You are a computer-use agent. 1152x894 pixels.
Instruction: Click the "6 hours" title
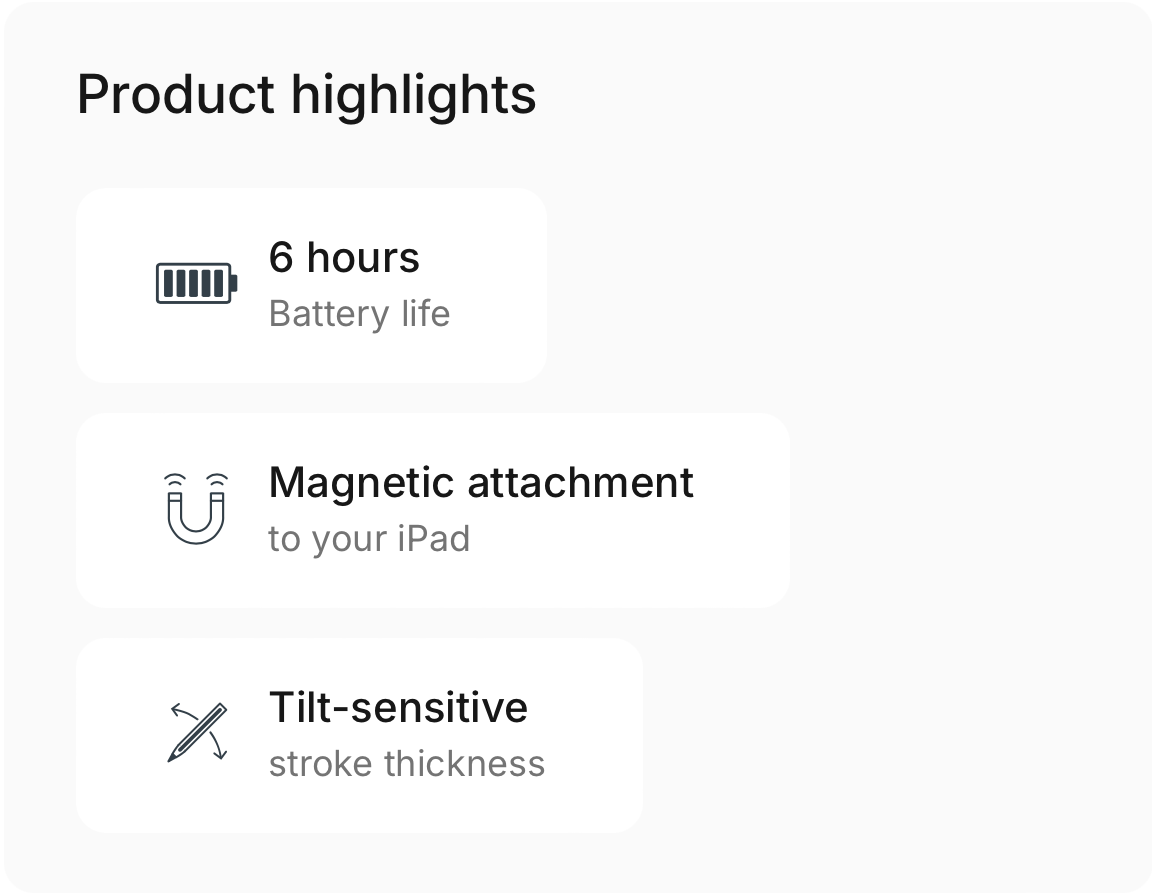(x=344, y=258)
